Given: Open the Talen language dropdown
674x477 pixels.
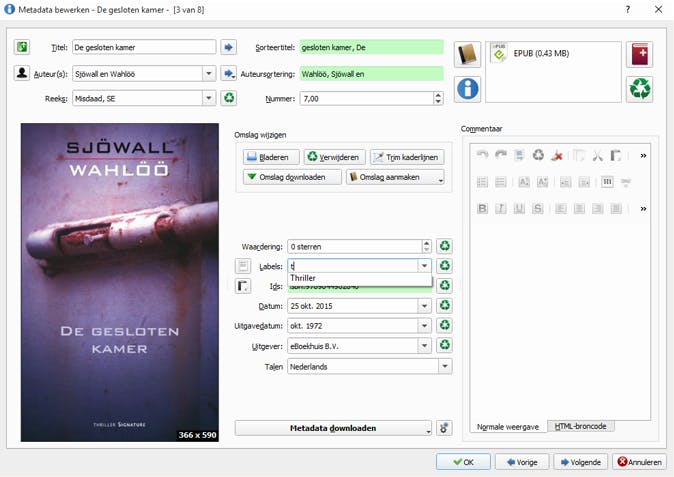Looking at the screenshot, I should pyautogui.click(x=445, y=366).
